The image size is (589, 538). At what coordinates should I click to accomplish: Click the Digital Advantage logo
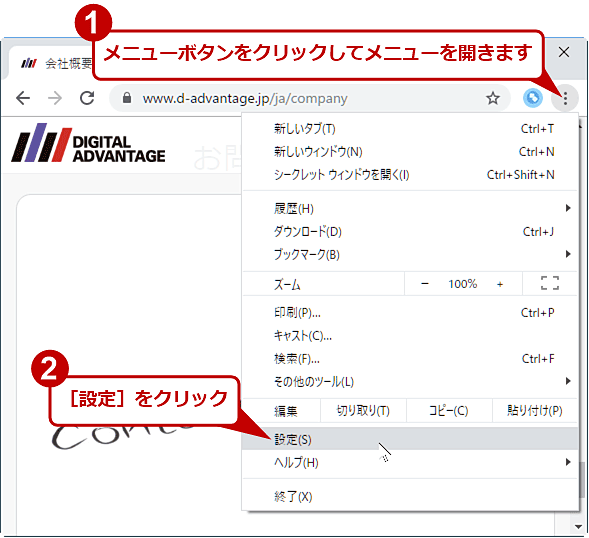[88, 142]
